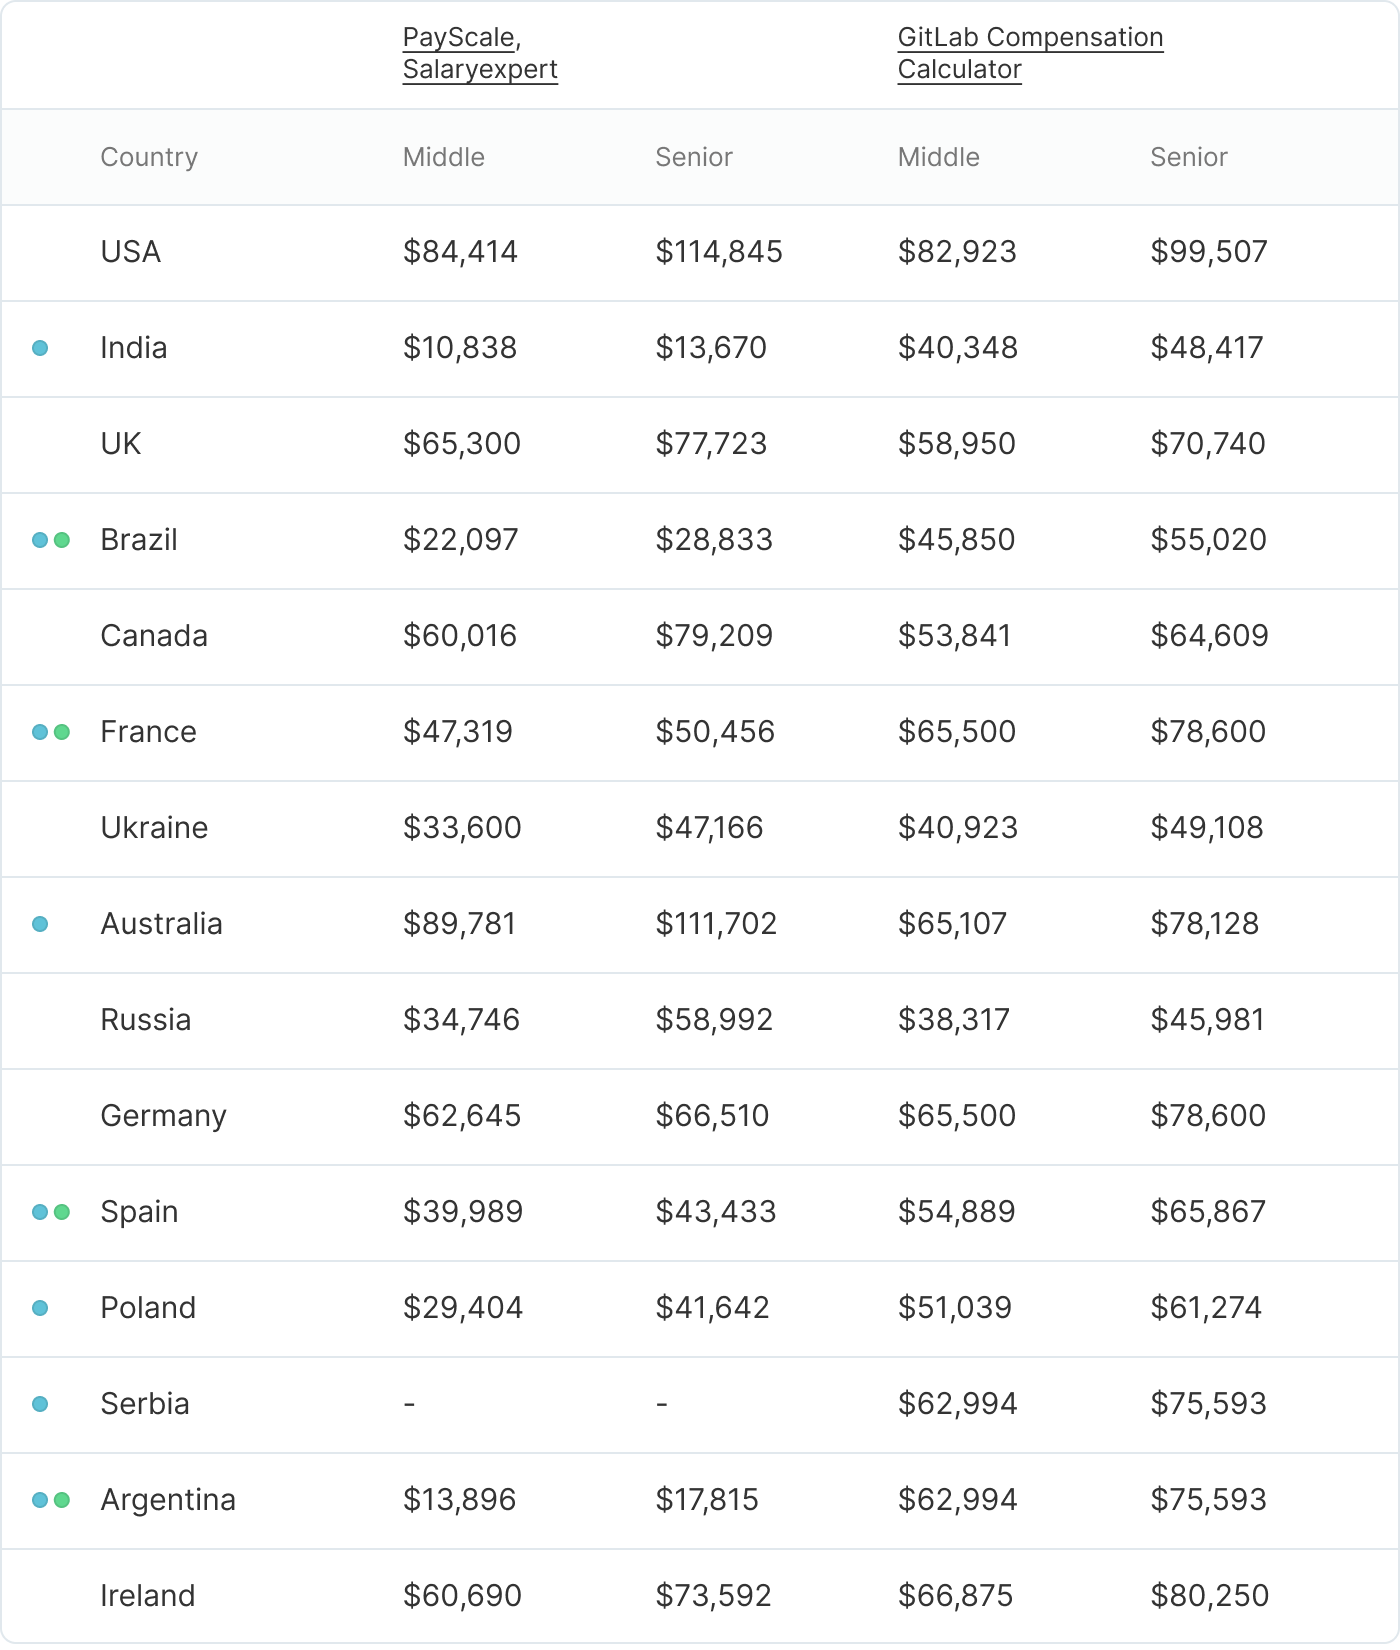Viewport: 1400px width, 1650px height.
Task: Click the Country column header
Action: click(x=149, y=157)
